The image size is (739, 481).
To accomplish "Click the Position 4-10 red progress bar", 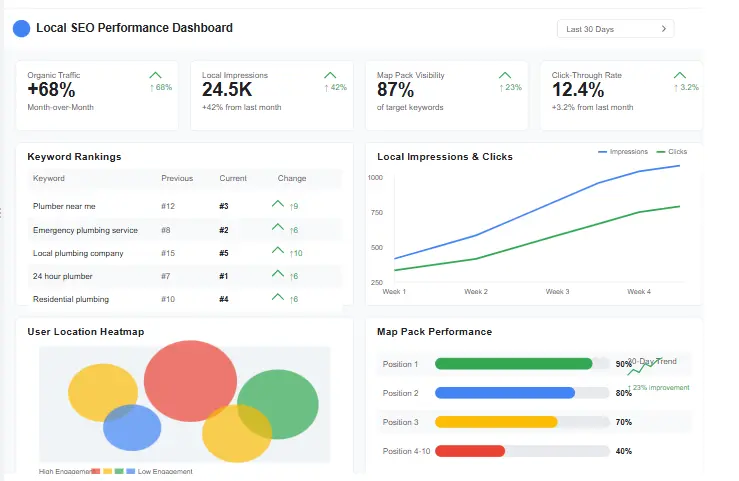I will (470, 451).
